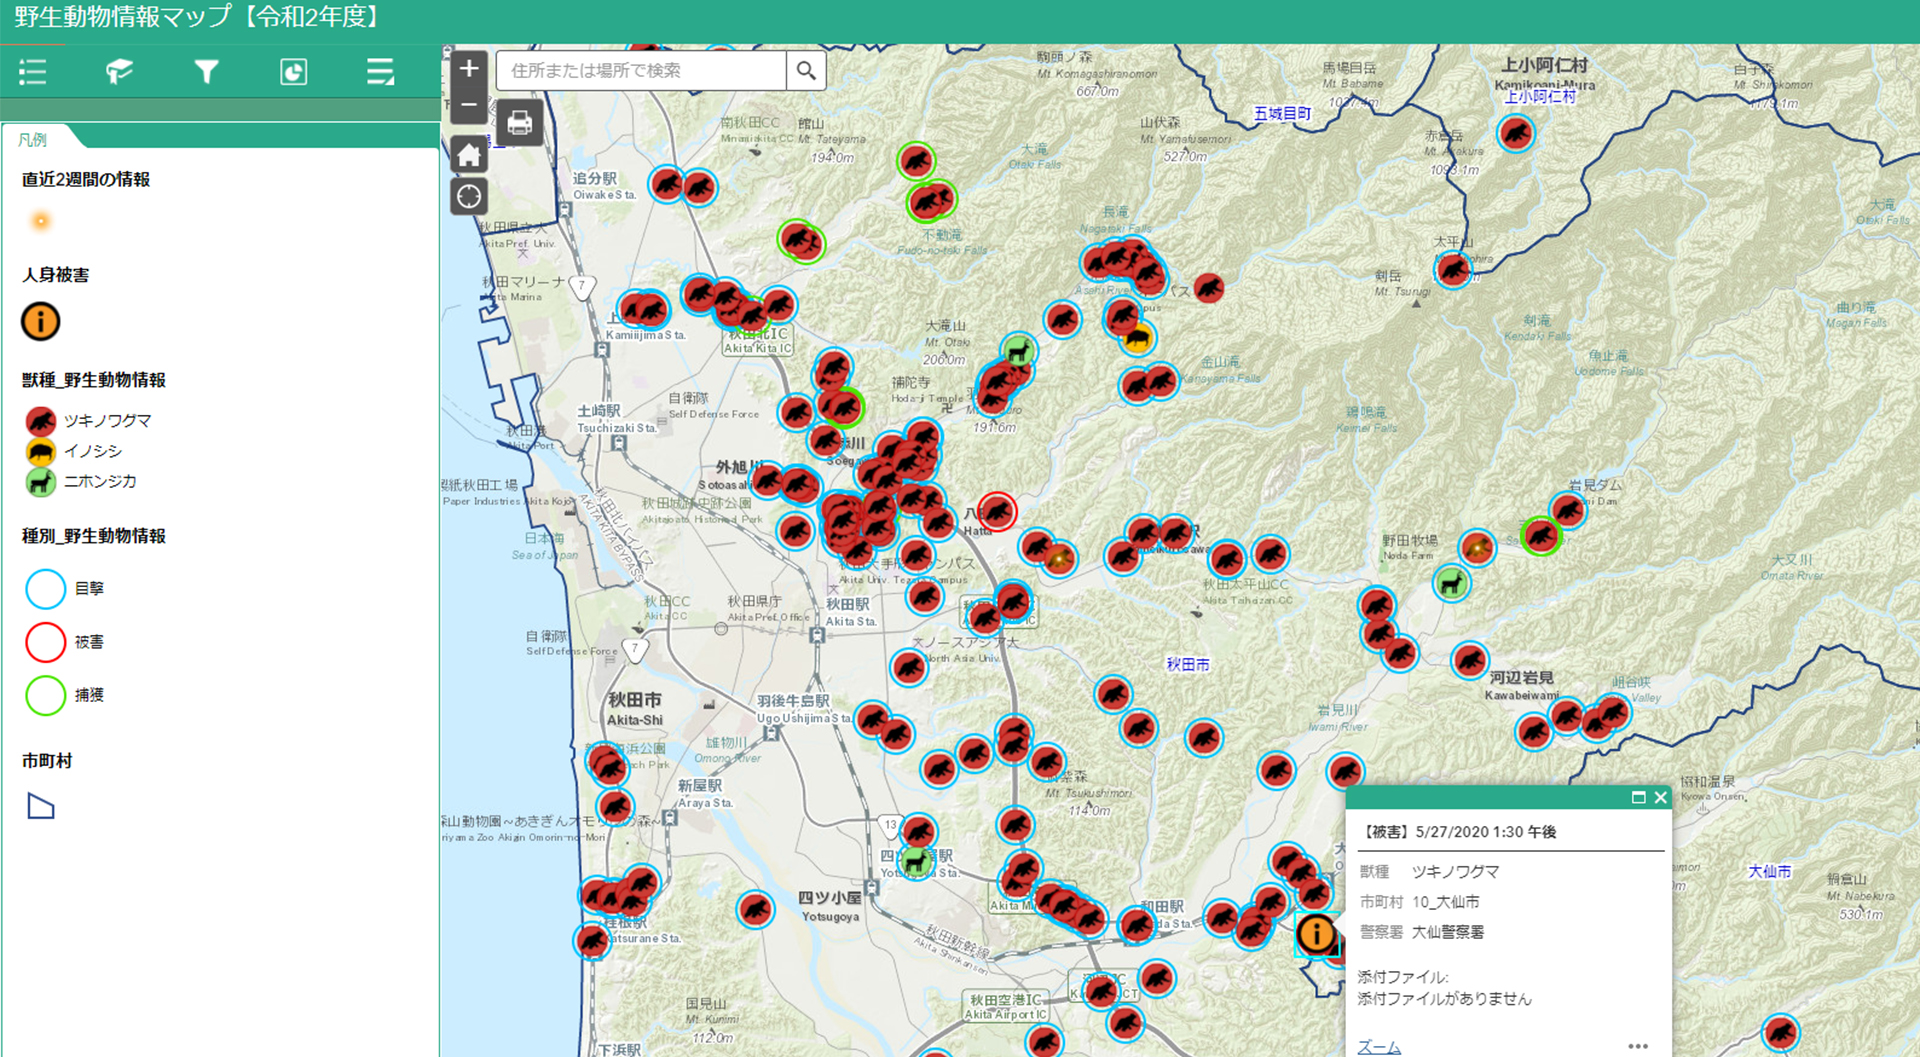
Task: Focus the address search input field
Action: (642, 71)
